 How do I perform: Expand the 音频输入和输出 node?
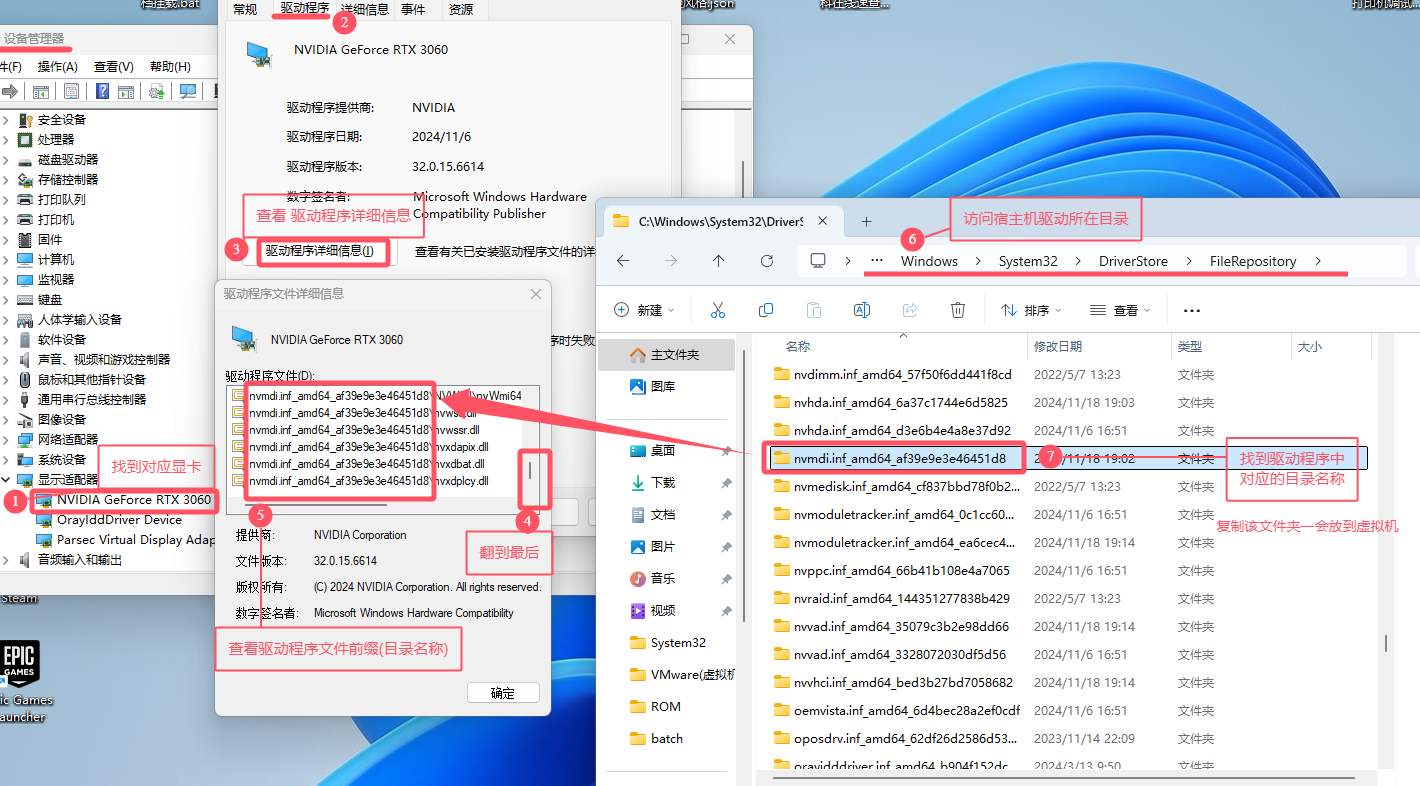(6, 559)
